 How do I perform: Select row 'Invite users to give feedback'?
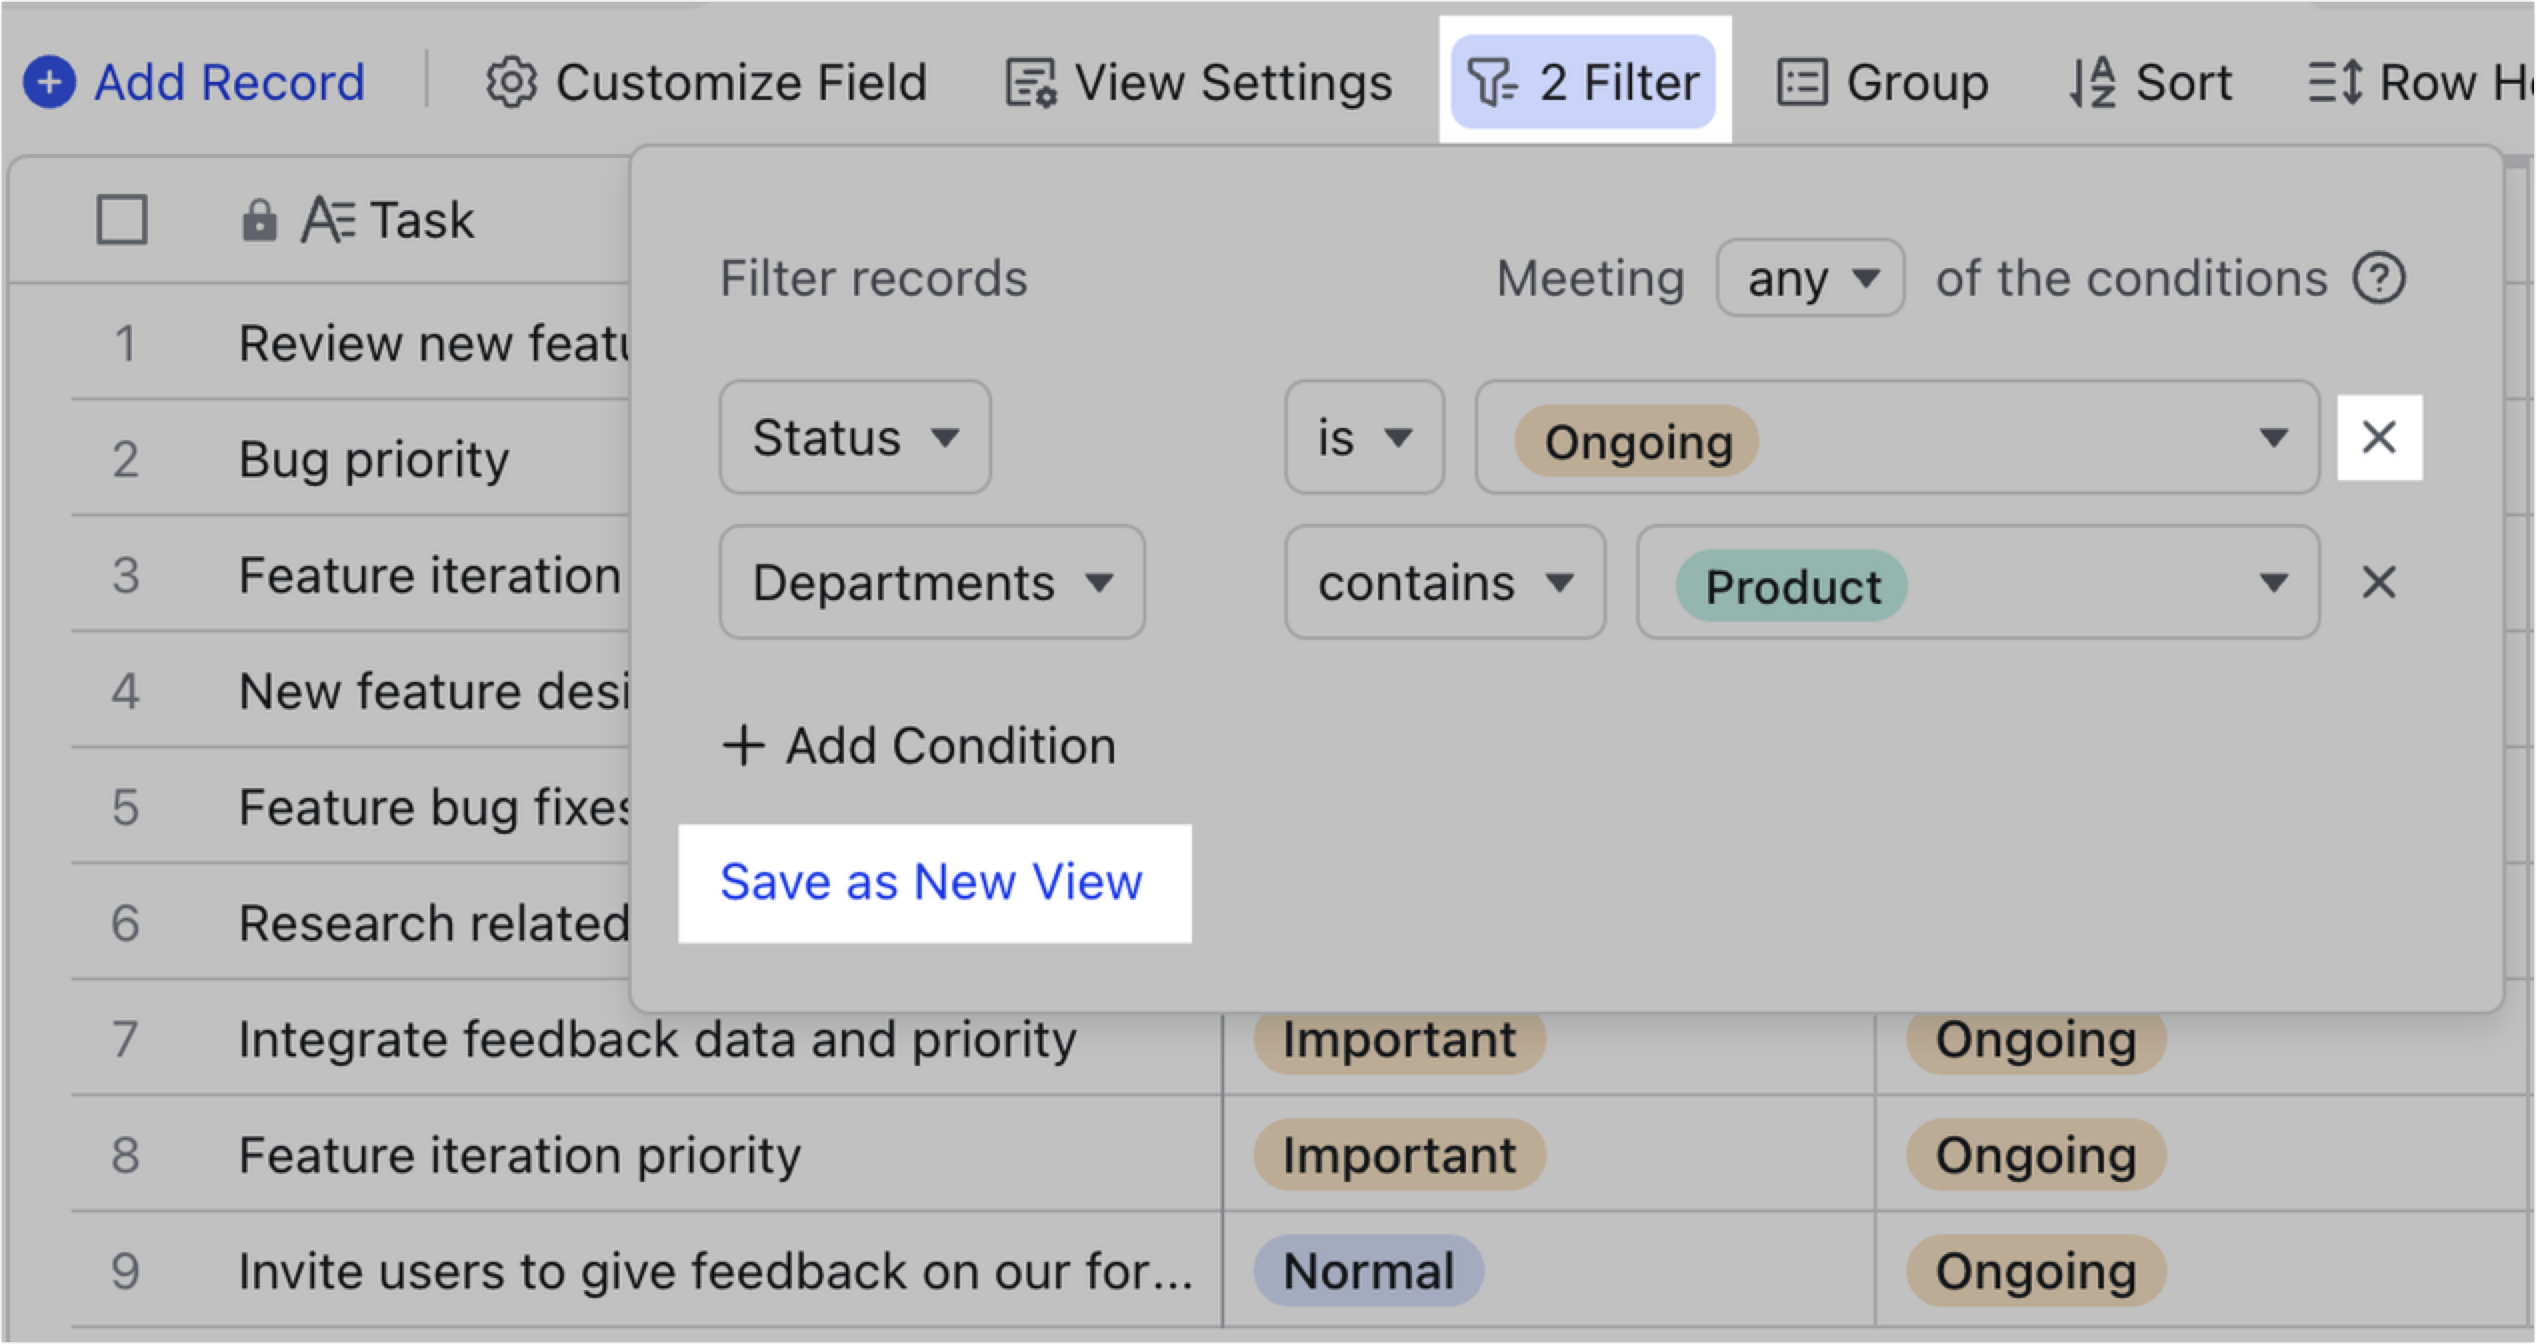[715, 1270]
